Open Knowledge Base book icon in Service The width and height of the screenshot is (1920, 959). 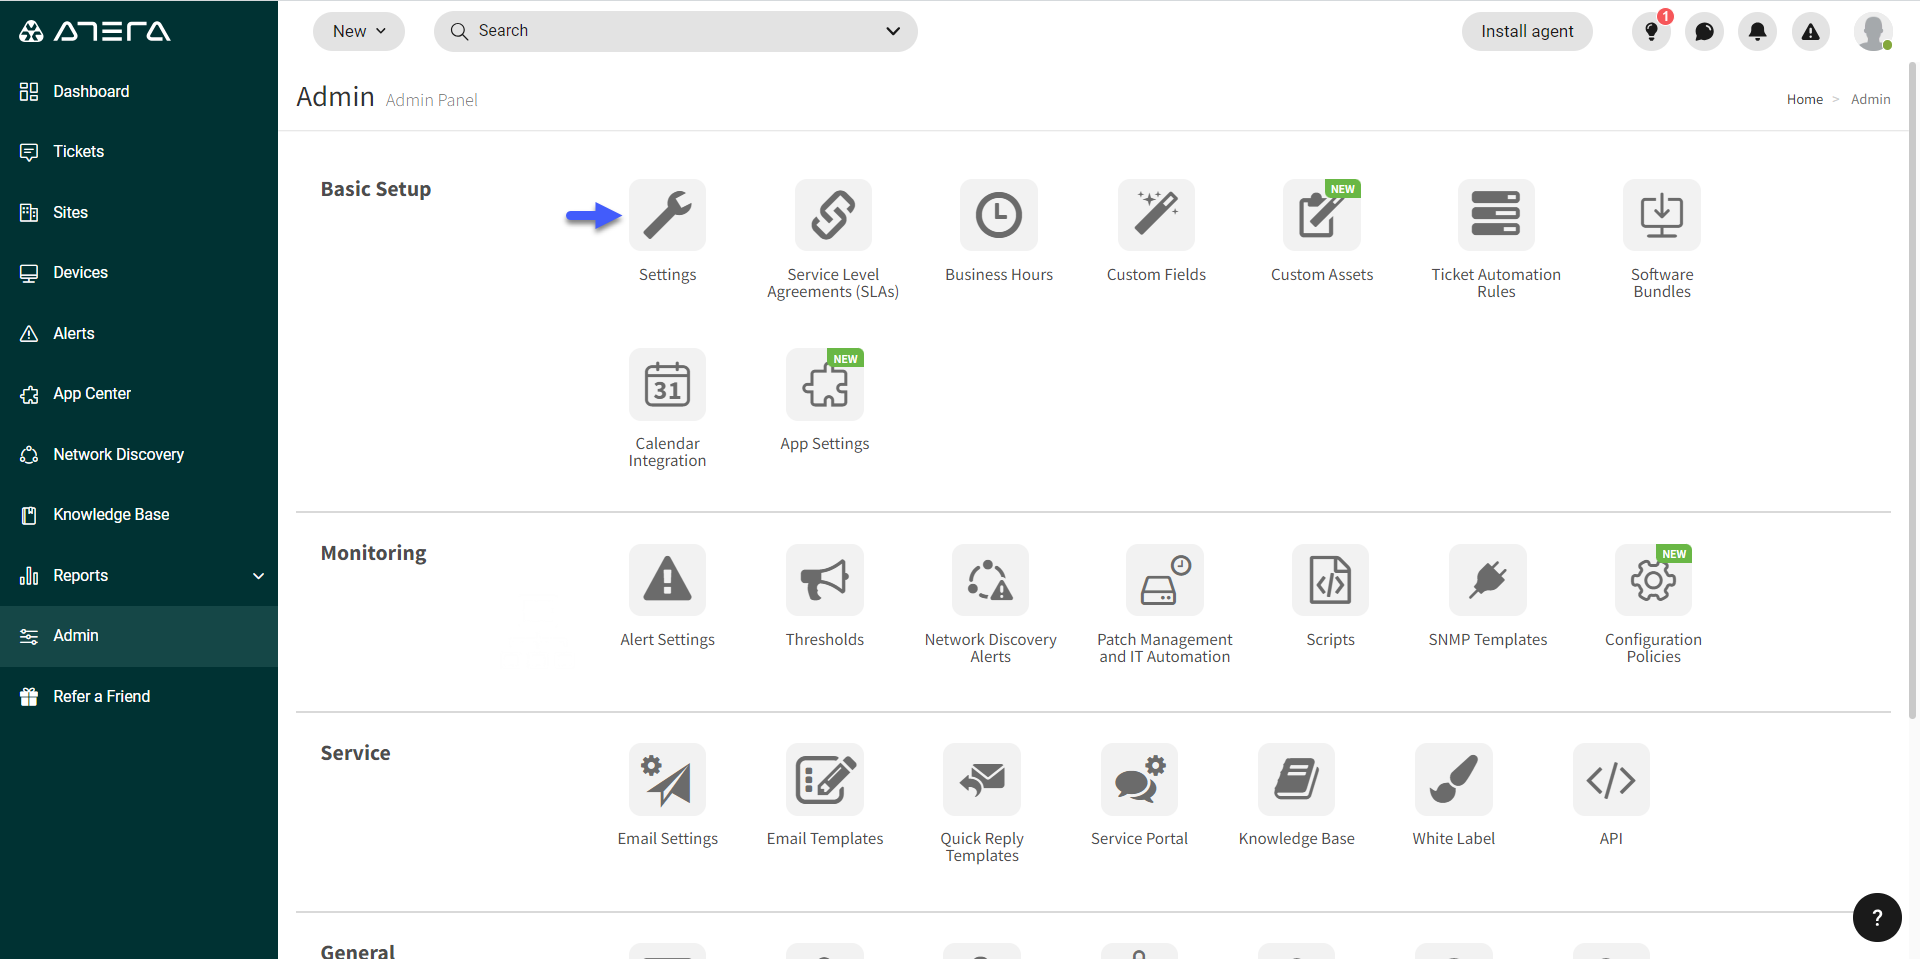tap(1296, 779)
